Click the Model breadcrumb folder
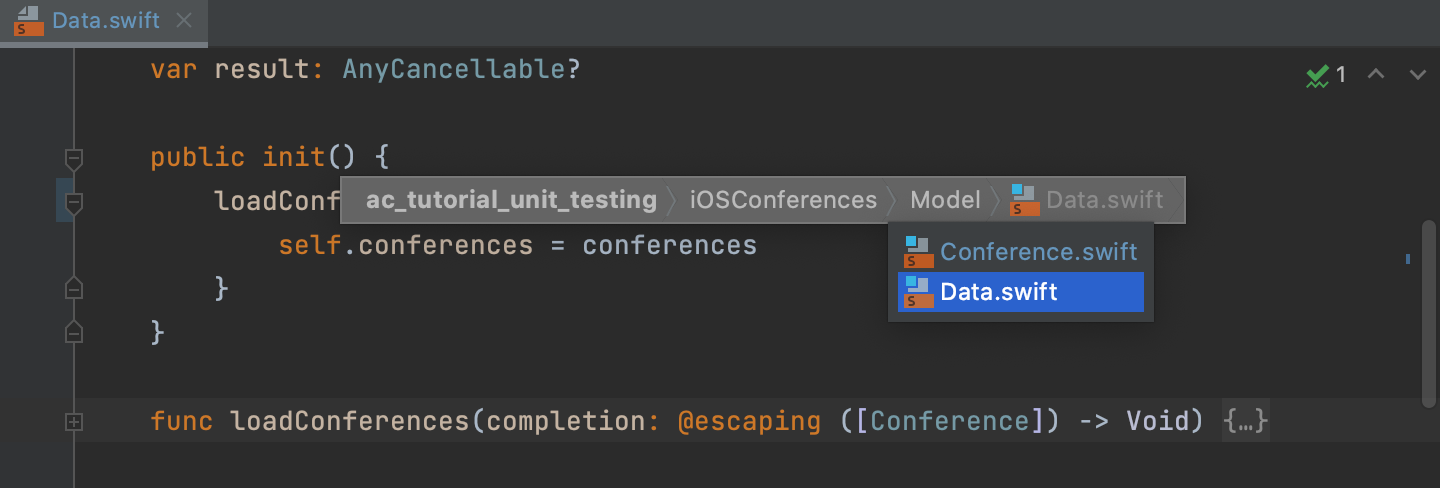 [x=945, y=200]
